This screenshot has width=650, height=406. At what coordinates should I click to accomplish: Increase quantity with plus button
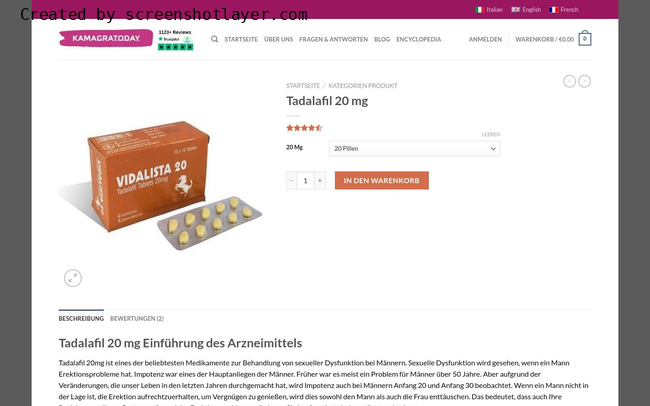(320, 180)
